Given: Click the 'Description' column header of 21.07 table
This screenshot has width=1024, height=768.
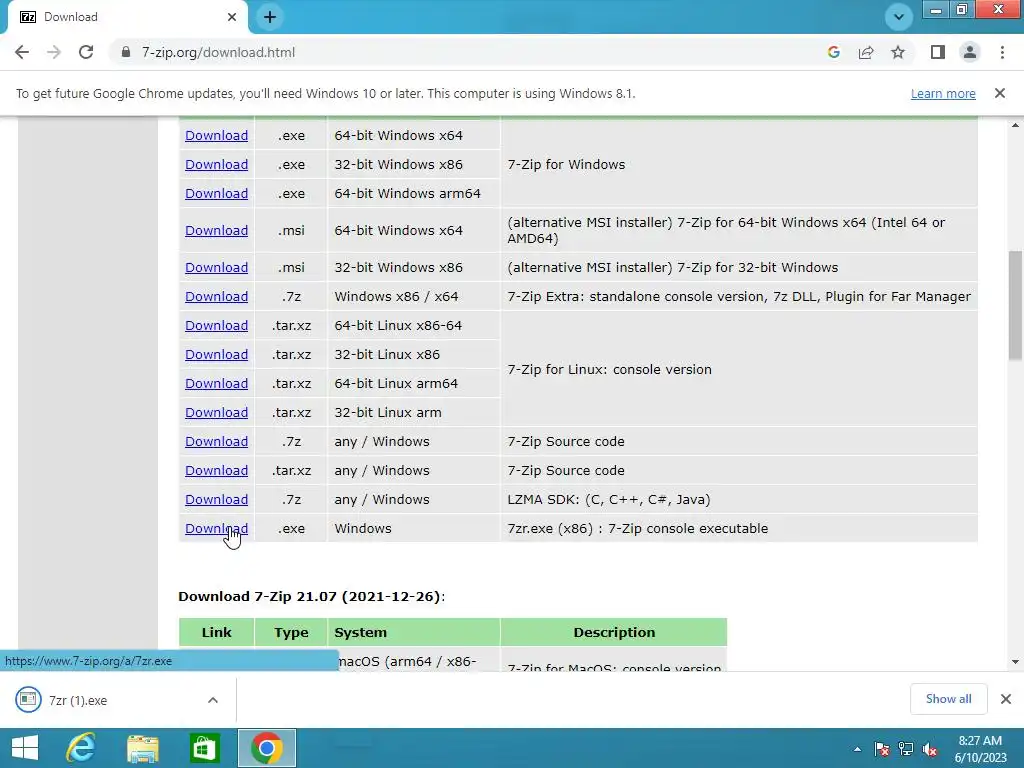Looking at the screenshot, I should [614, 632].
